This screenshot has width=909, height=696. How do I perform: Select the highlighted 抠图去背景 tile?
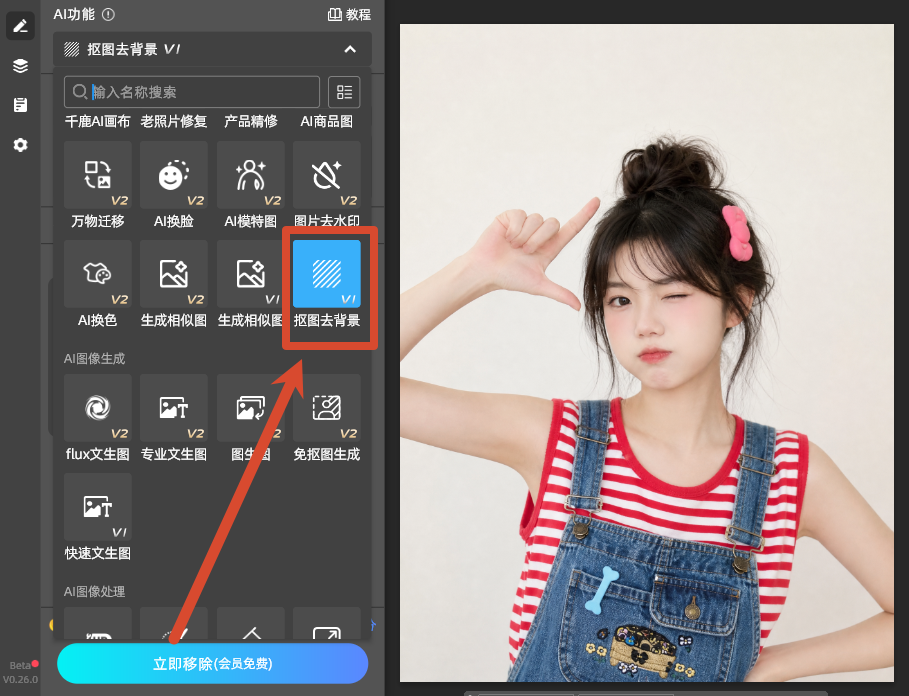327,274
